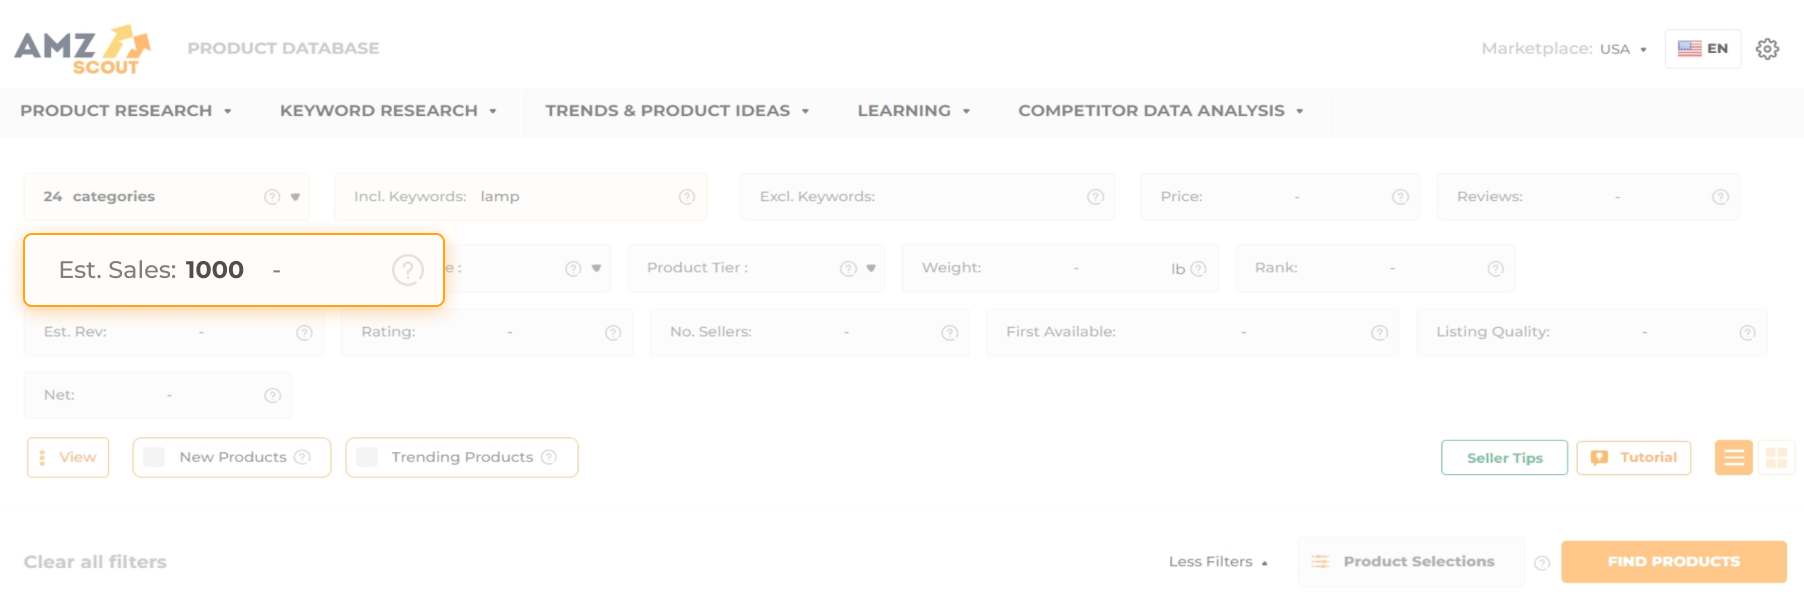
Task: Click help icon for No. Sellers
Action: pyautogui.click(x=949, y=332)
